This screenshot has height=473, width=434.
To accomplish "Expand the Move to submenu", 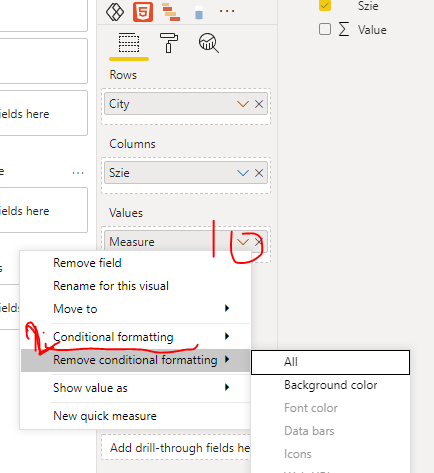I will coord(135,309).
